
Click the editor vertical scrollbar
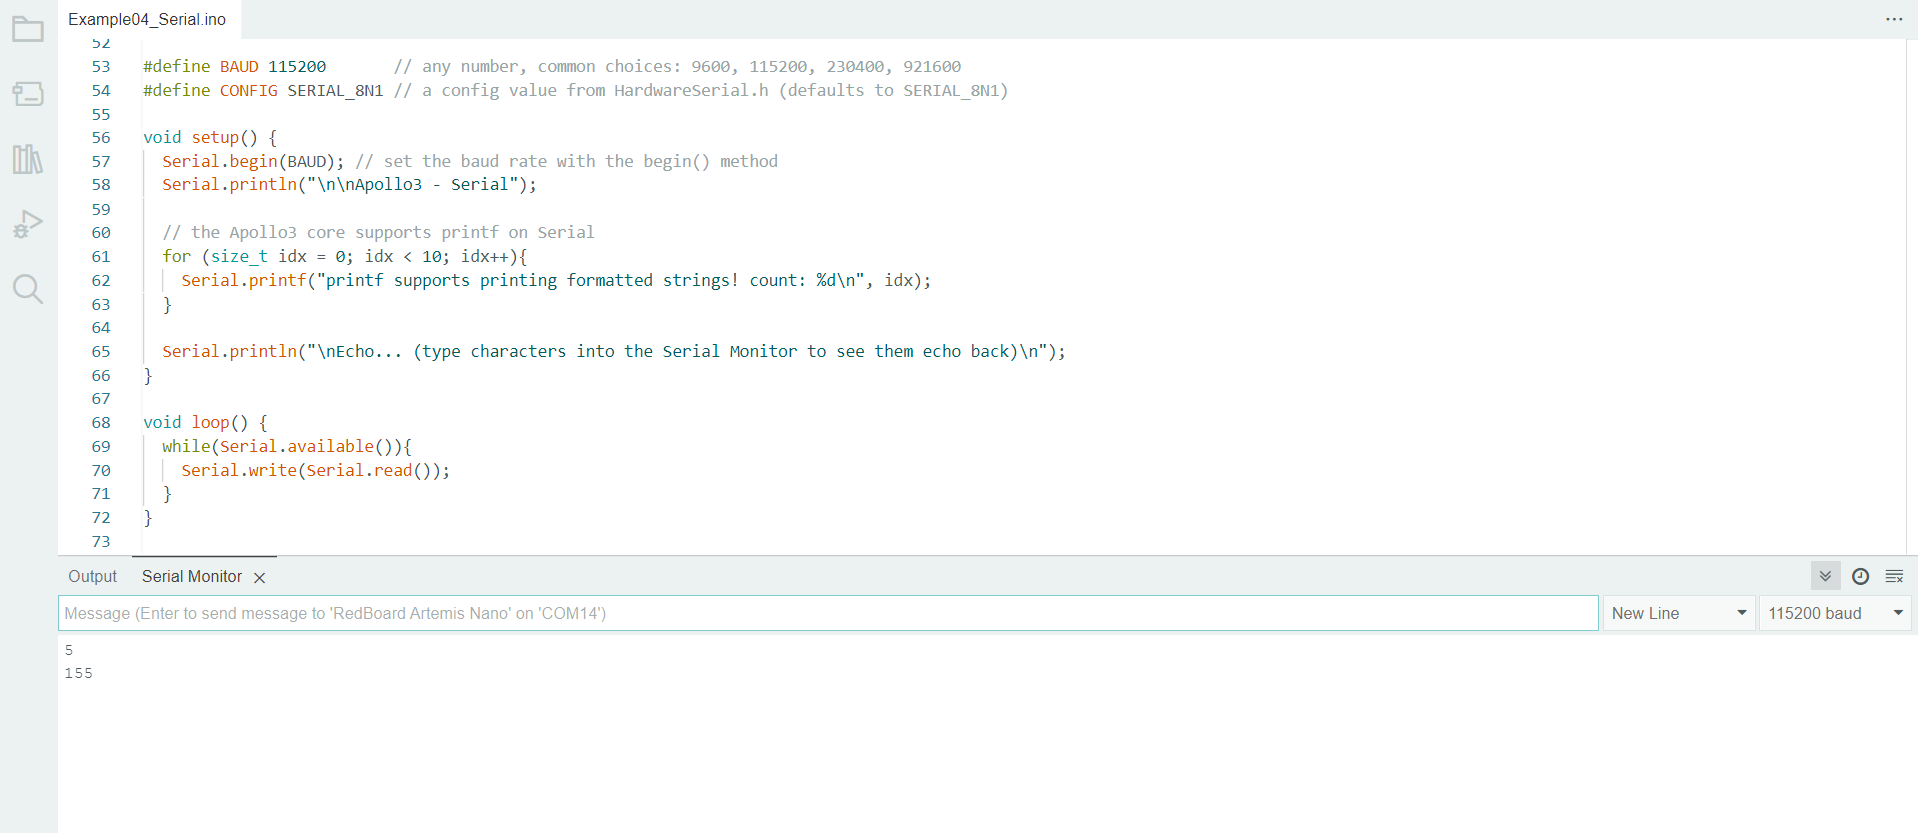[1911, 296]
